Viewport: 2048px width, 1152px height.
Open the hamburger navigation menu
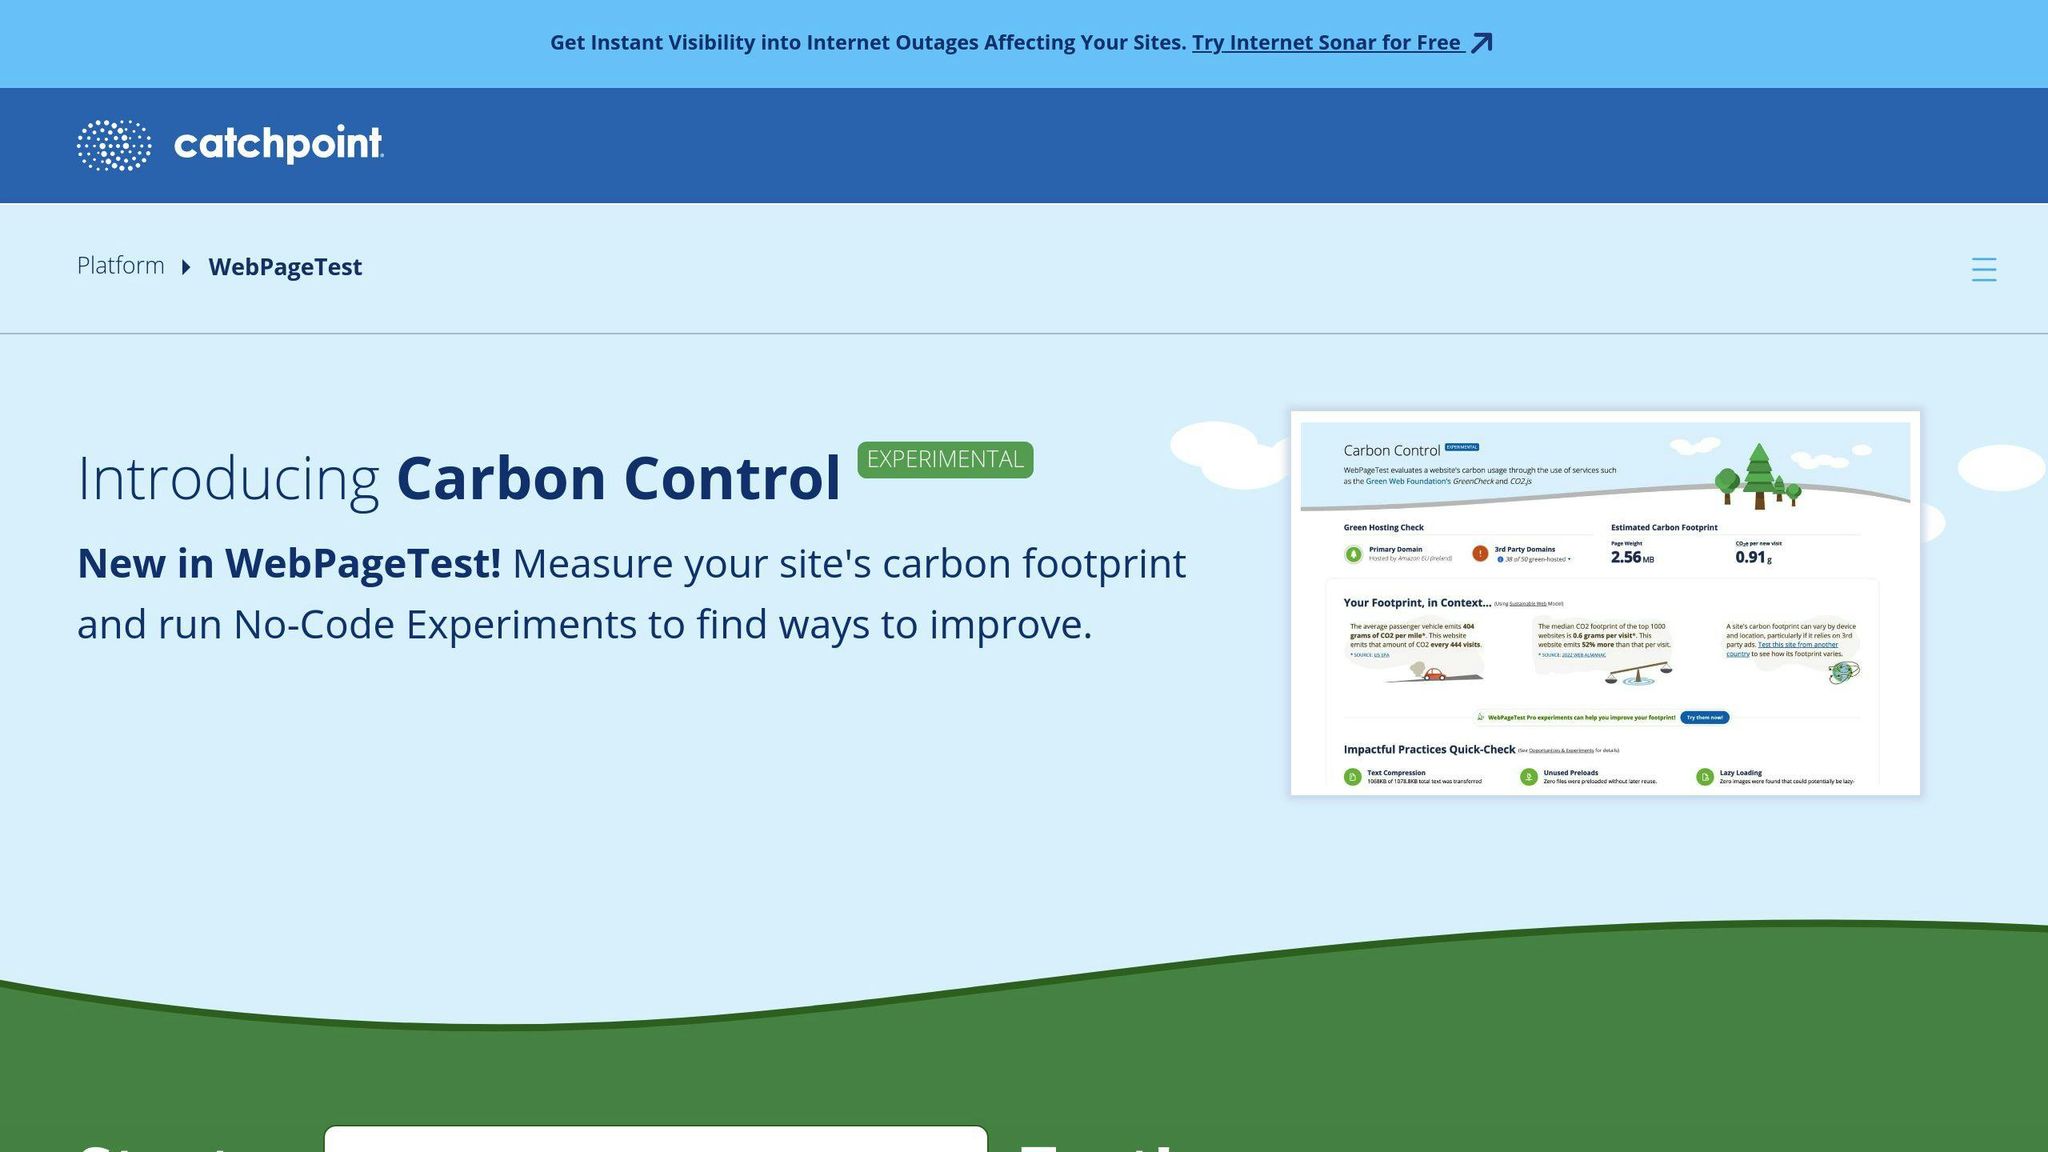coord(1984,269)
